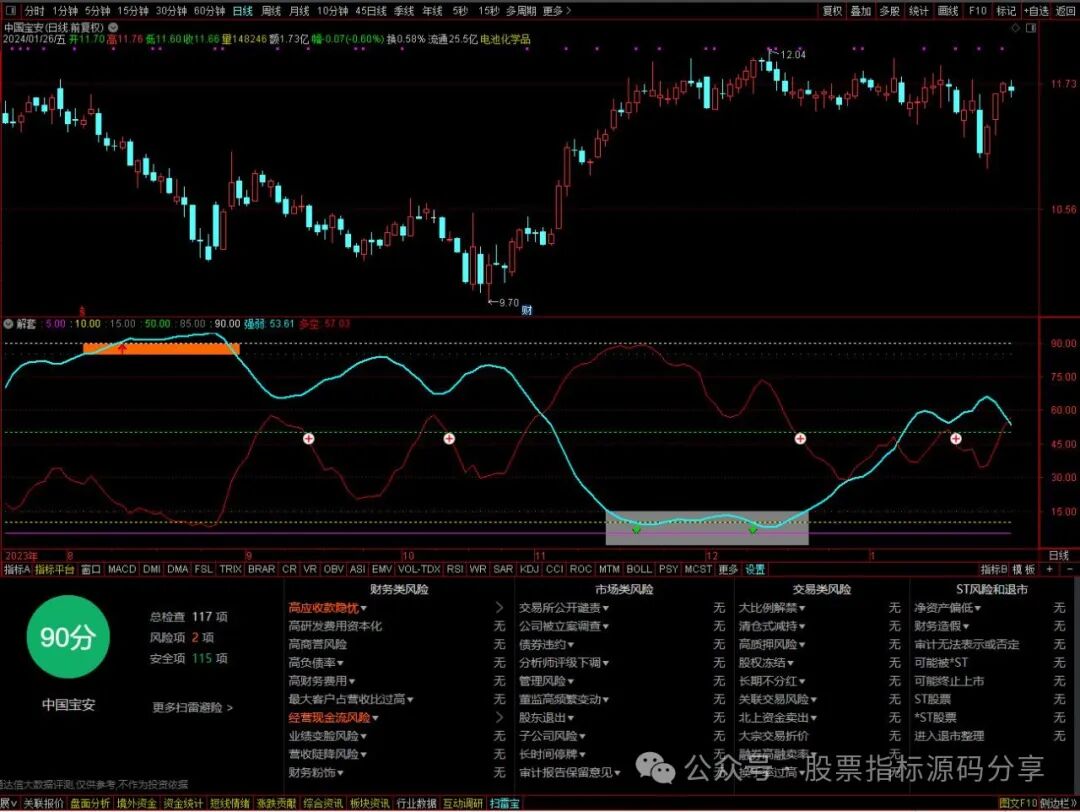Screen dimensions: 1080x812
Task: Click the second green buy marker in gray zone
Action: click(x=753, y=529)
